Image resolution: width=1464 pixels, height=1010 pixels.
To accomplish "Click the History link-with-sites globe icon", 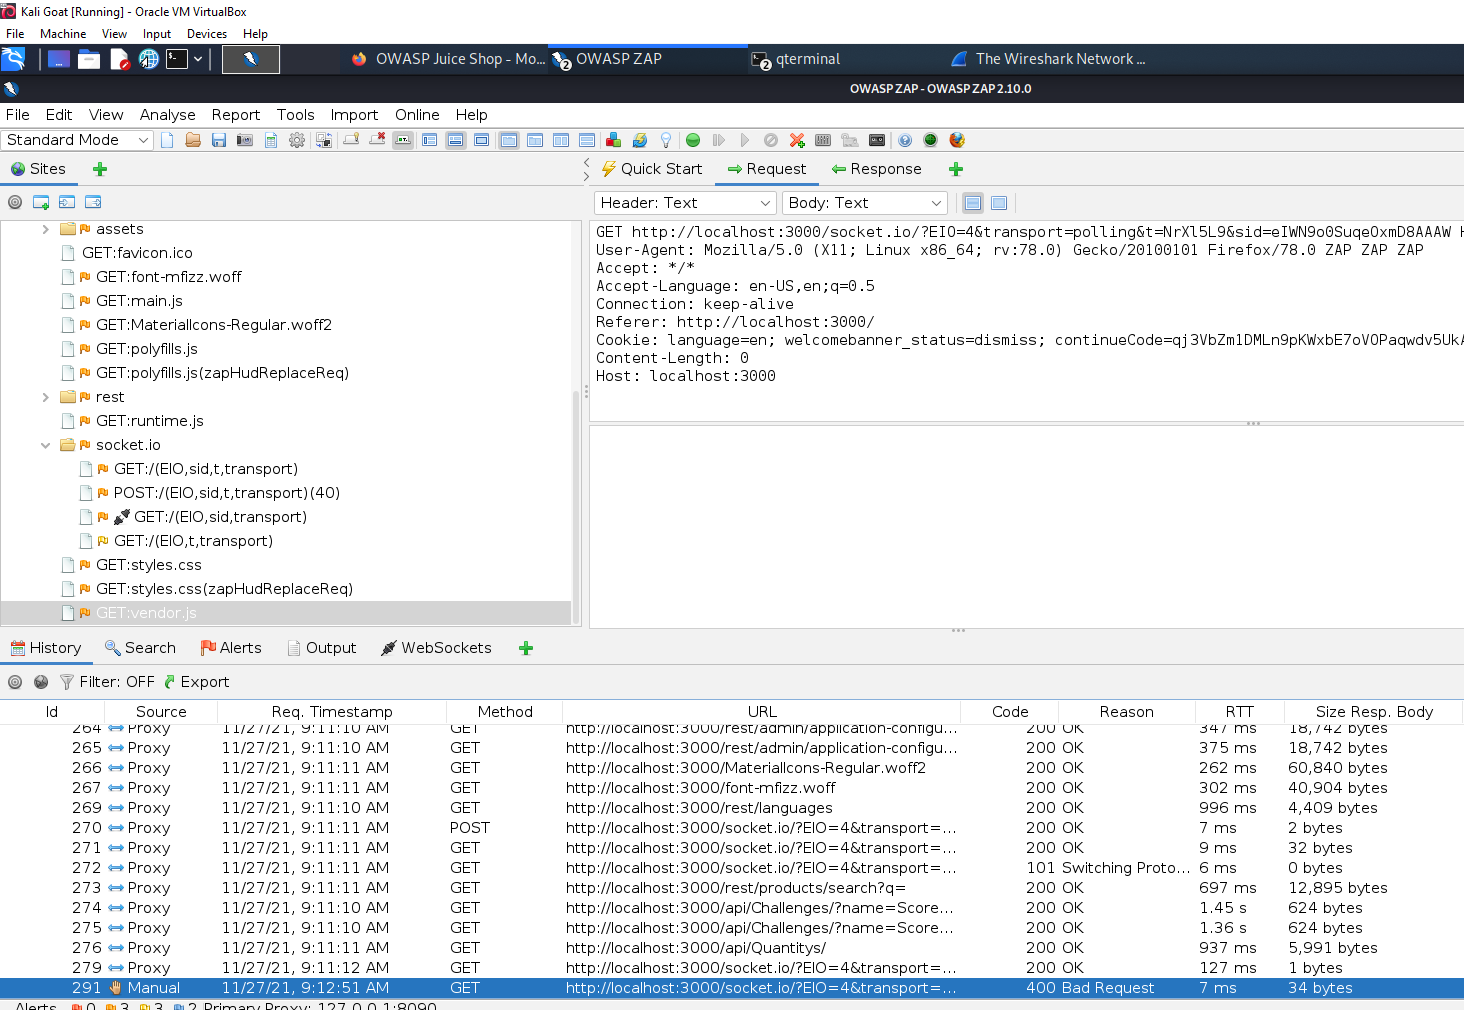I will (41, 682).
